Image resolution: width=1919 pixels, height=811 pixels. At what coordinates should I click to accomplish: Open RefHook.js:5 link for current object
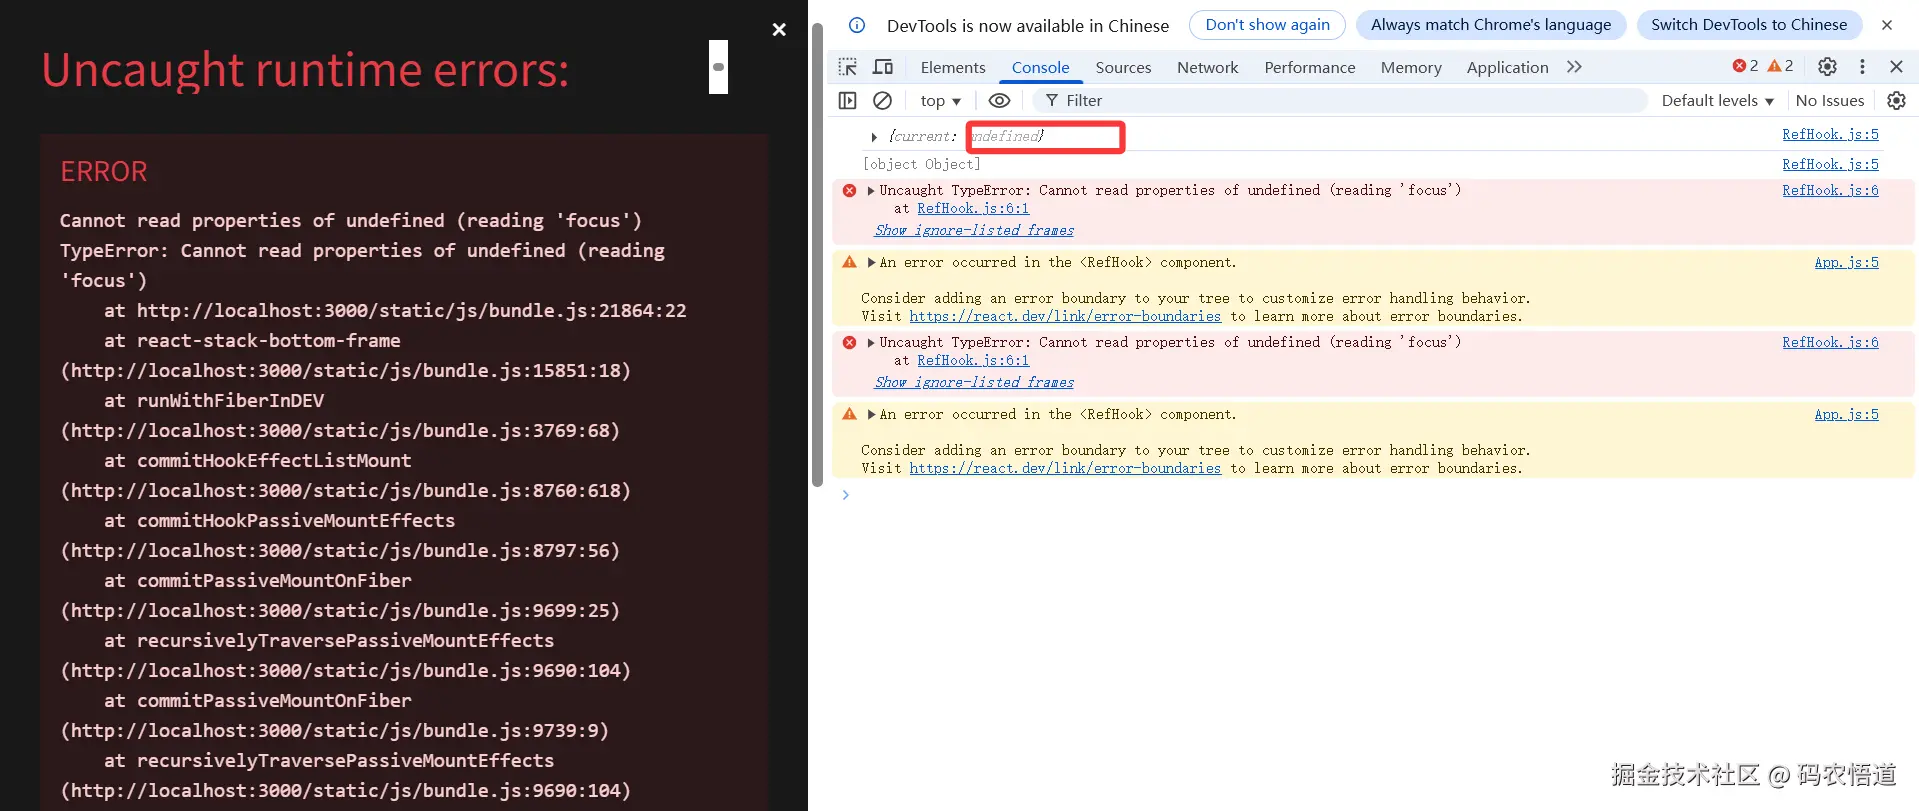pyautogui.click(x=1830, y=134)
